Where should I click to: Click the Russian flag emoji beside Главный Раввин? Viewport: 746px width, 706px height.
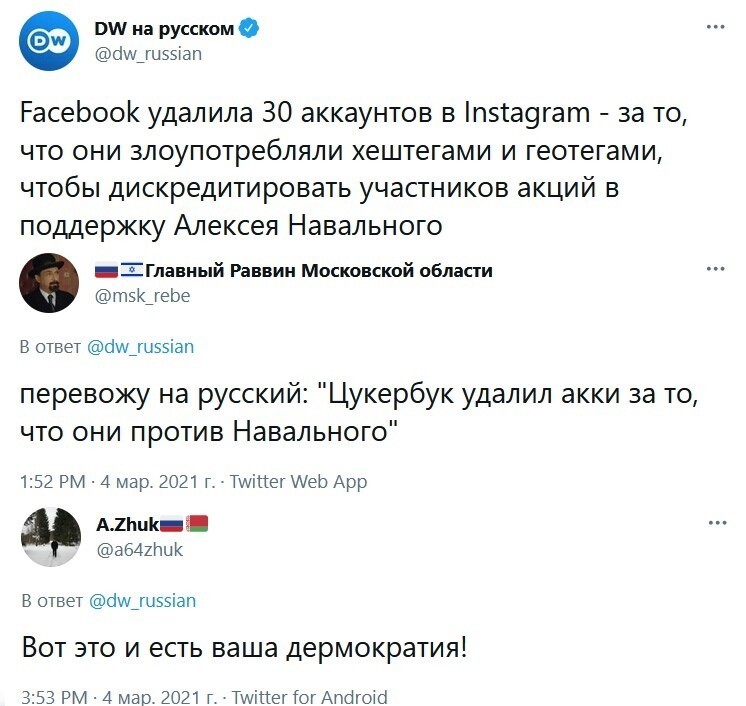(106, 270)
